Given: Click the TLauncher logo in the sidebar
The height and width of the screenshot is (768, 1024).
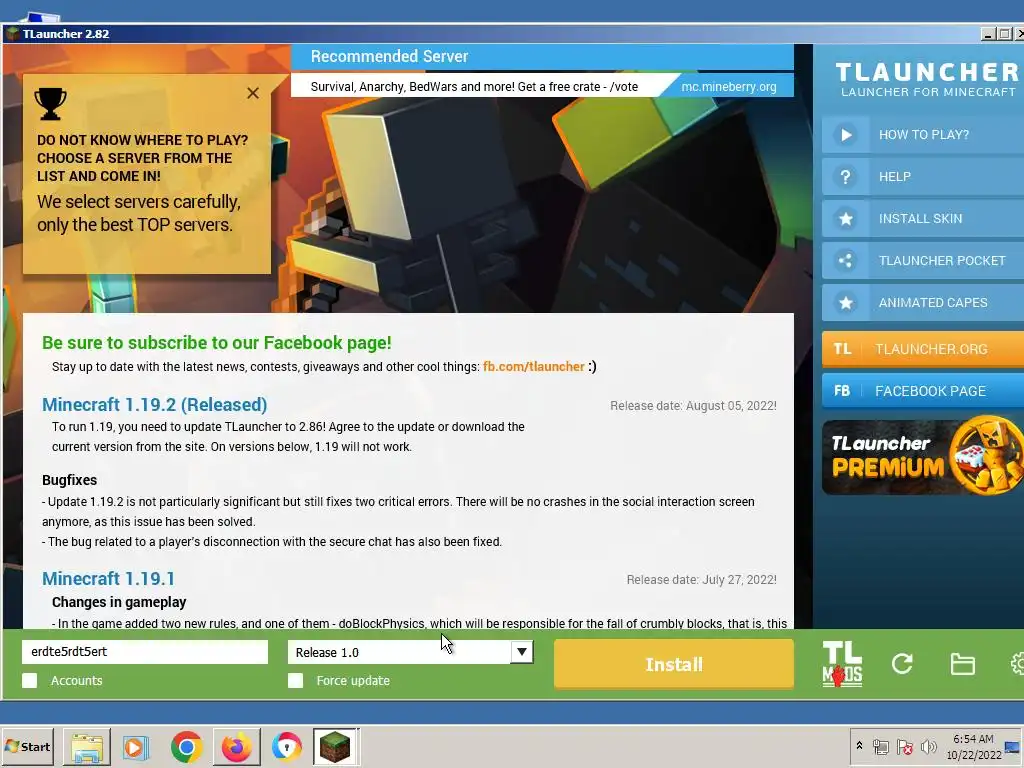Looking at the screenshot, I should pos(927,80).
